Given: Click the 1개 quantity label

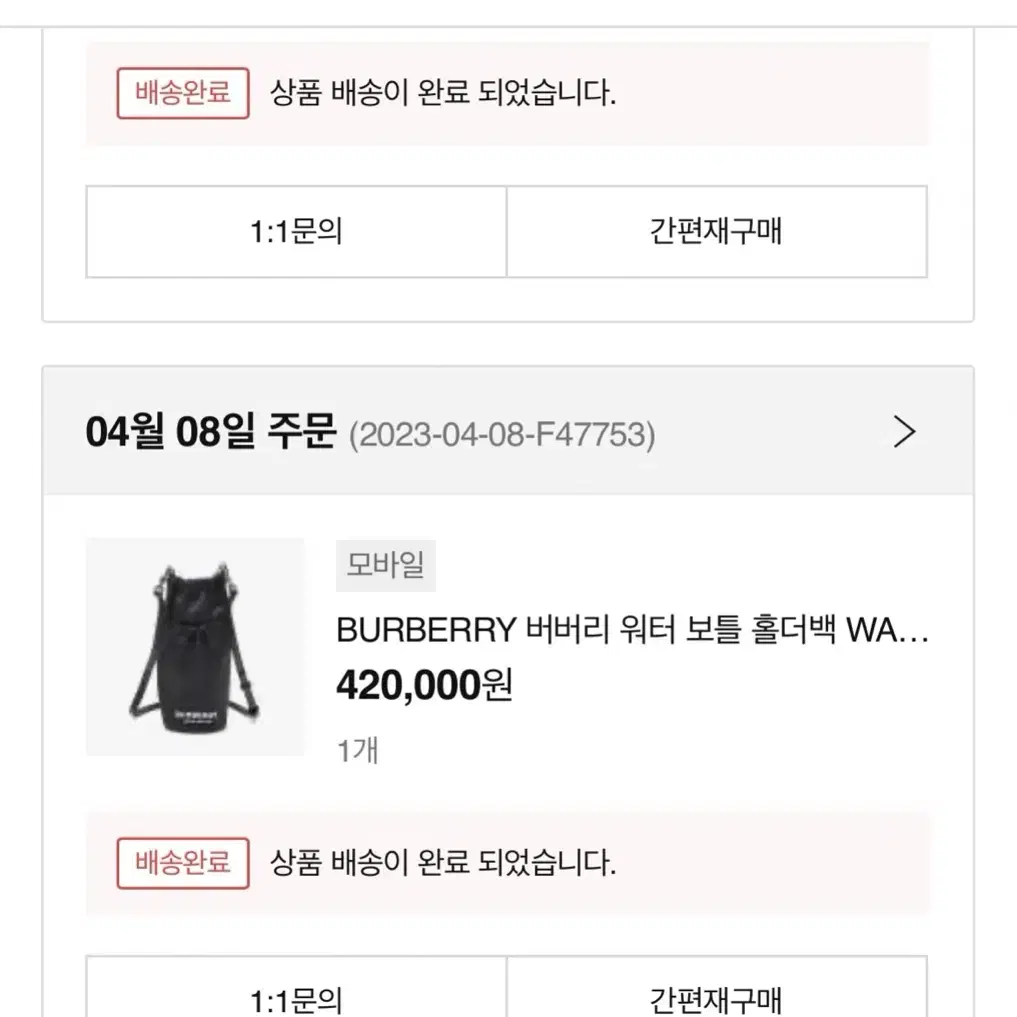Looking at the screenshot, I should (x=357, y=750).
